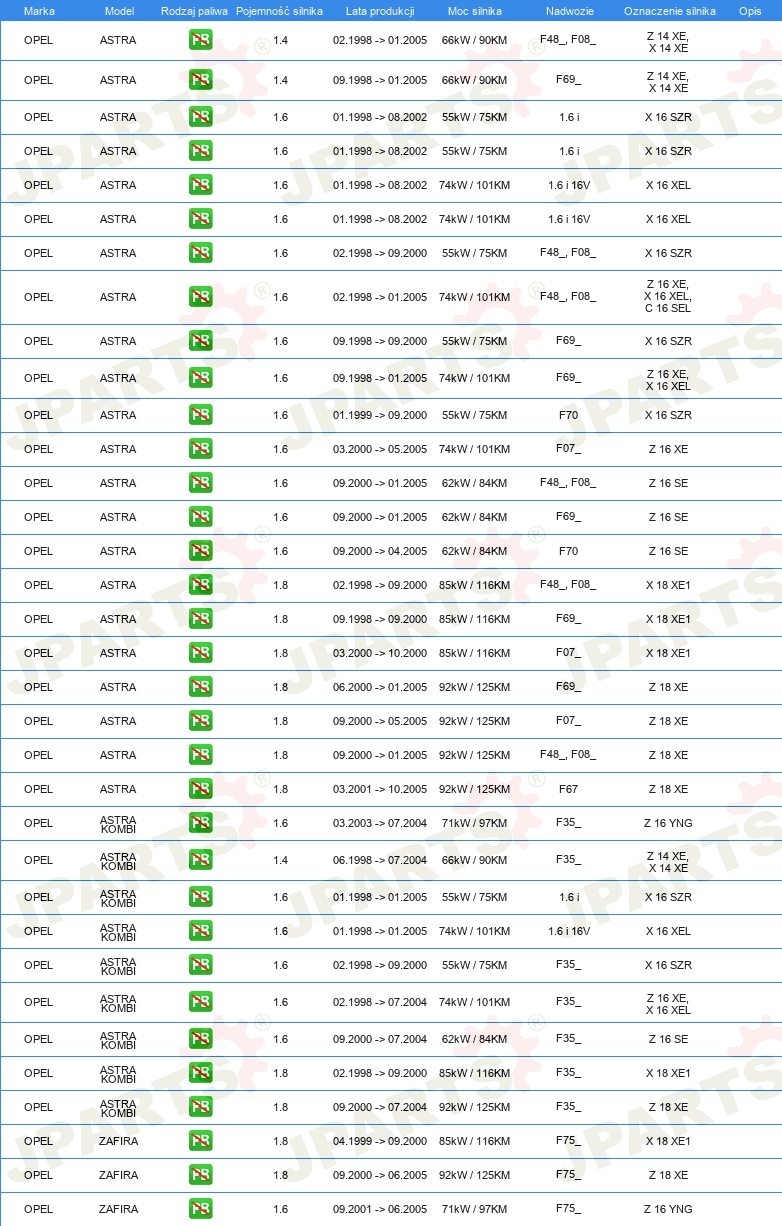The image size is (782, 1226).
Task: Click fuel icon, Astra Kombi 71kW Z 16 YNG row
Action: pos(200,823)
